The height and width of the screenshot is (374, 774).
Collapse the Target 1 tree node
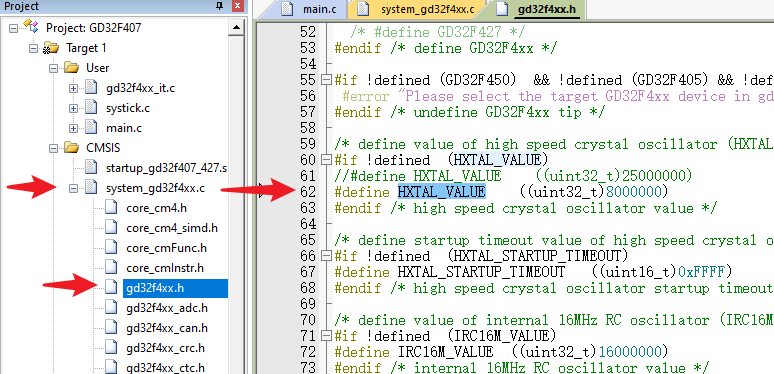tap(33, 48)
